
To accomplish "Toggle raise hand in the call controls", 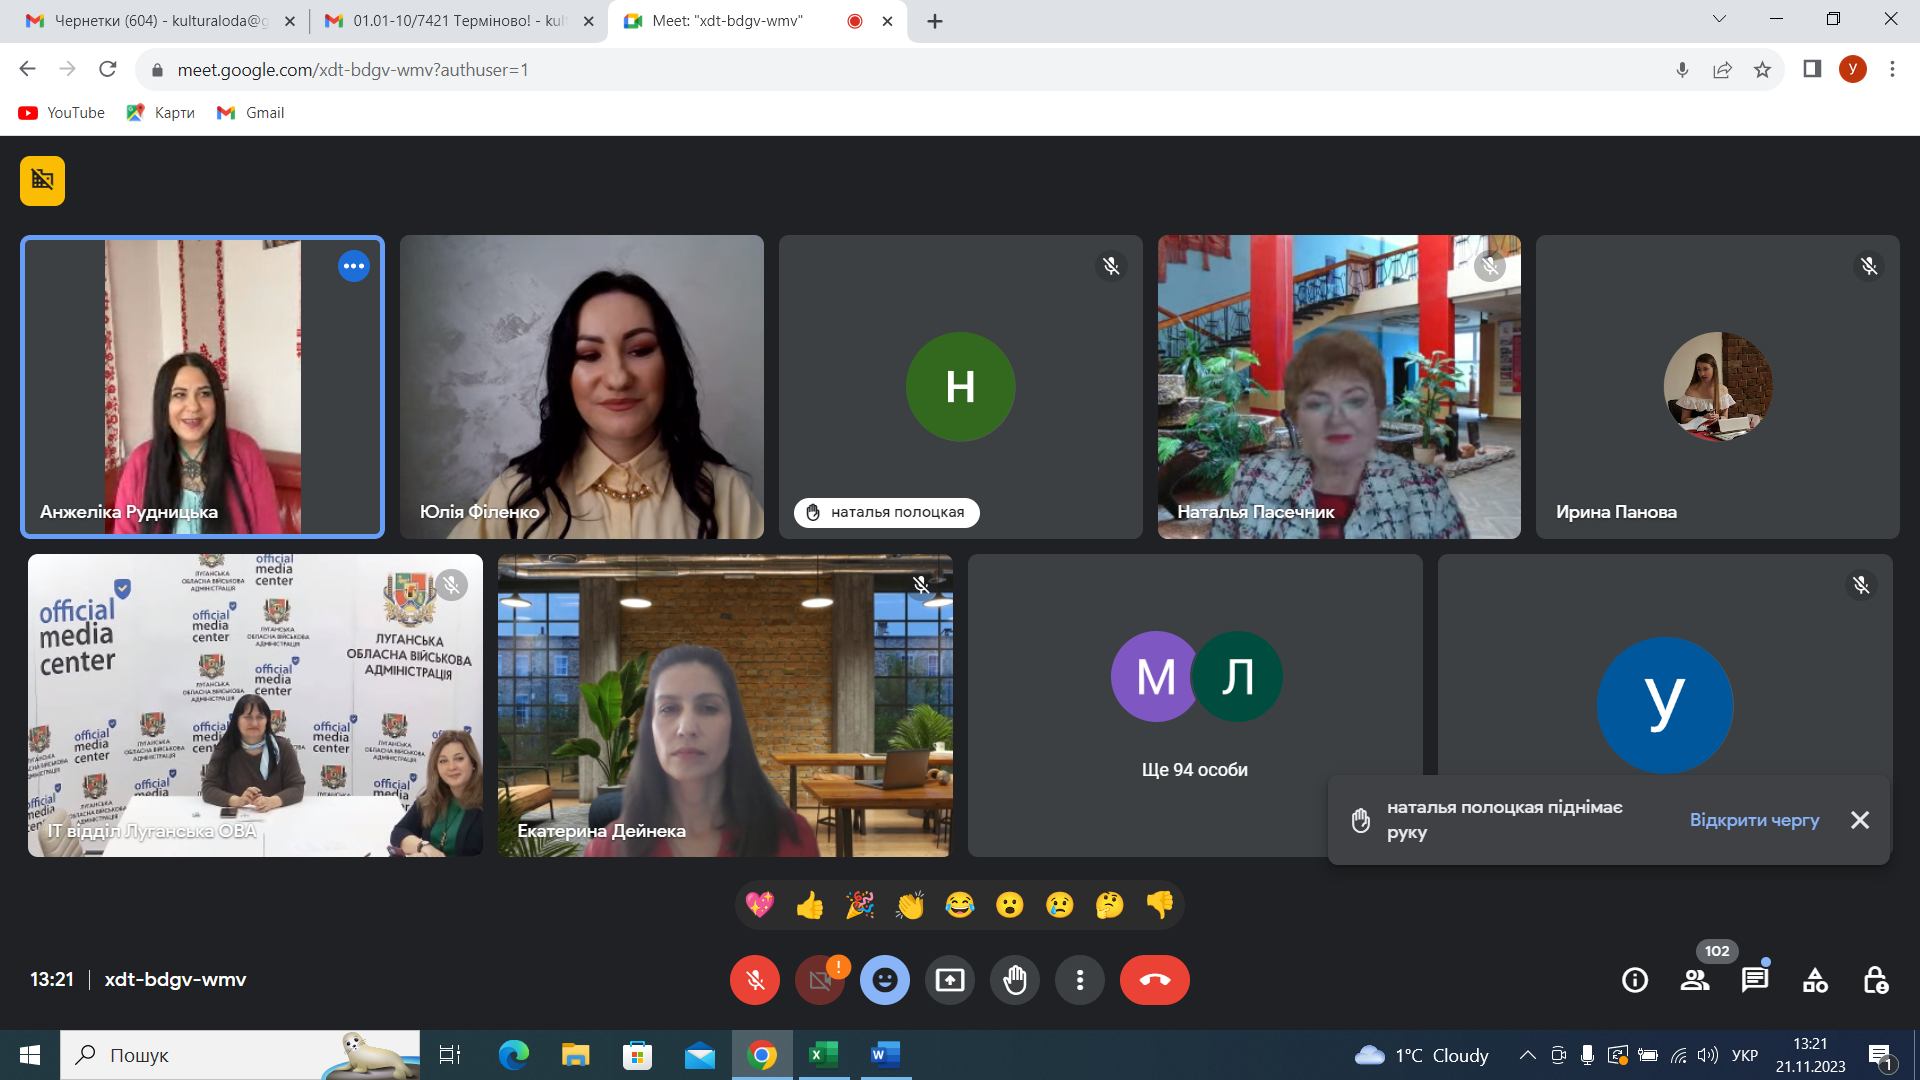I will tap(1015, 980).
